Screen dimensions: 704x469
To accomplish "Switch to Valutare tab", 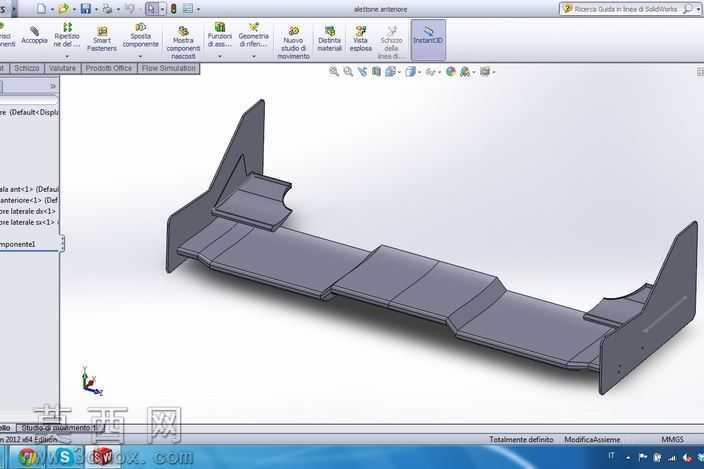I will [x=62, y=68].
